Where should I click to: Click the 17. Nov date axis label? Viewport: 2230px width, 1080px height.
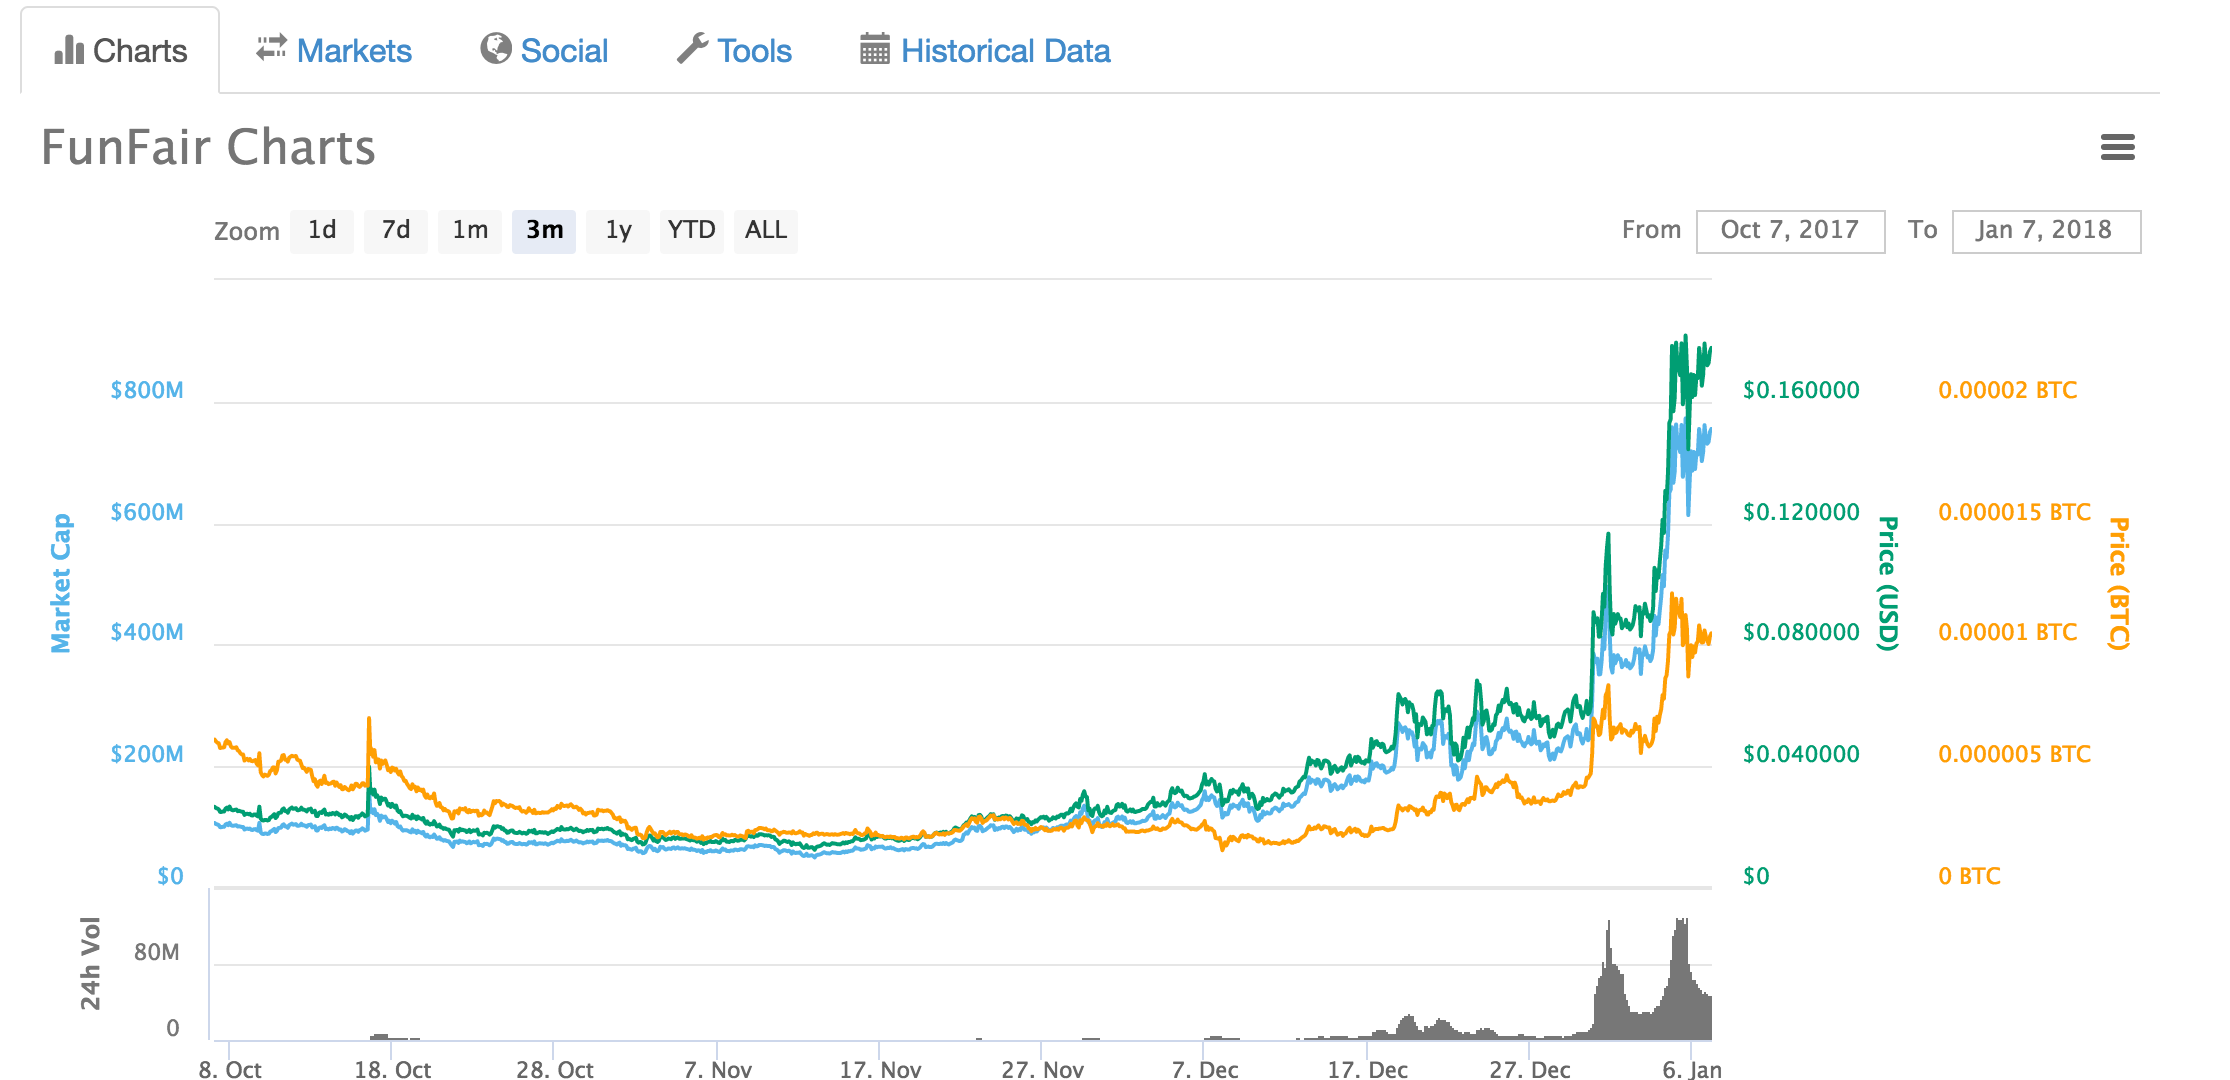[x=880, y=1069]
